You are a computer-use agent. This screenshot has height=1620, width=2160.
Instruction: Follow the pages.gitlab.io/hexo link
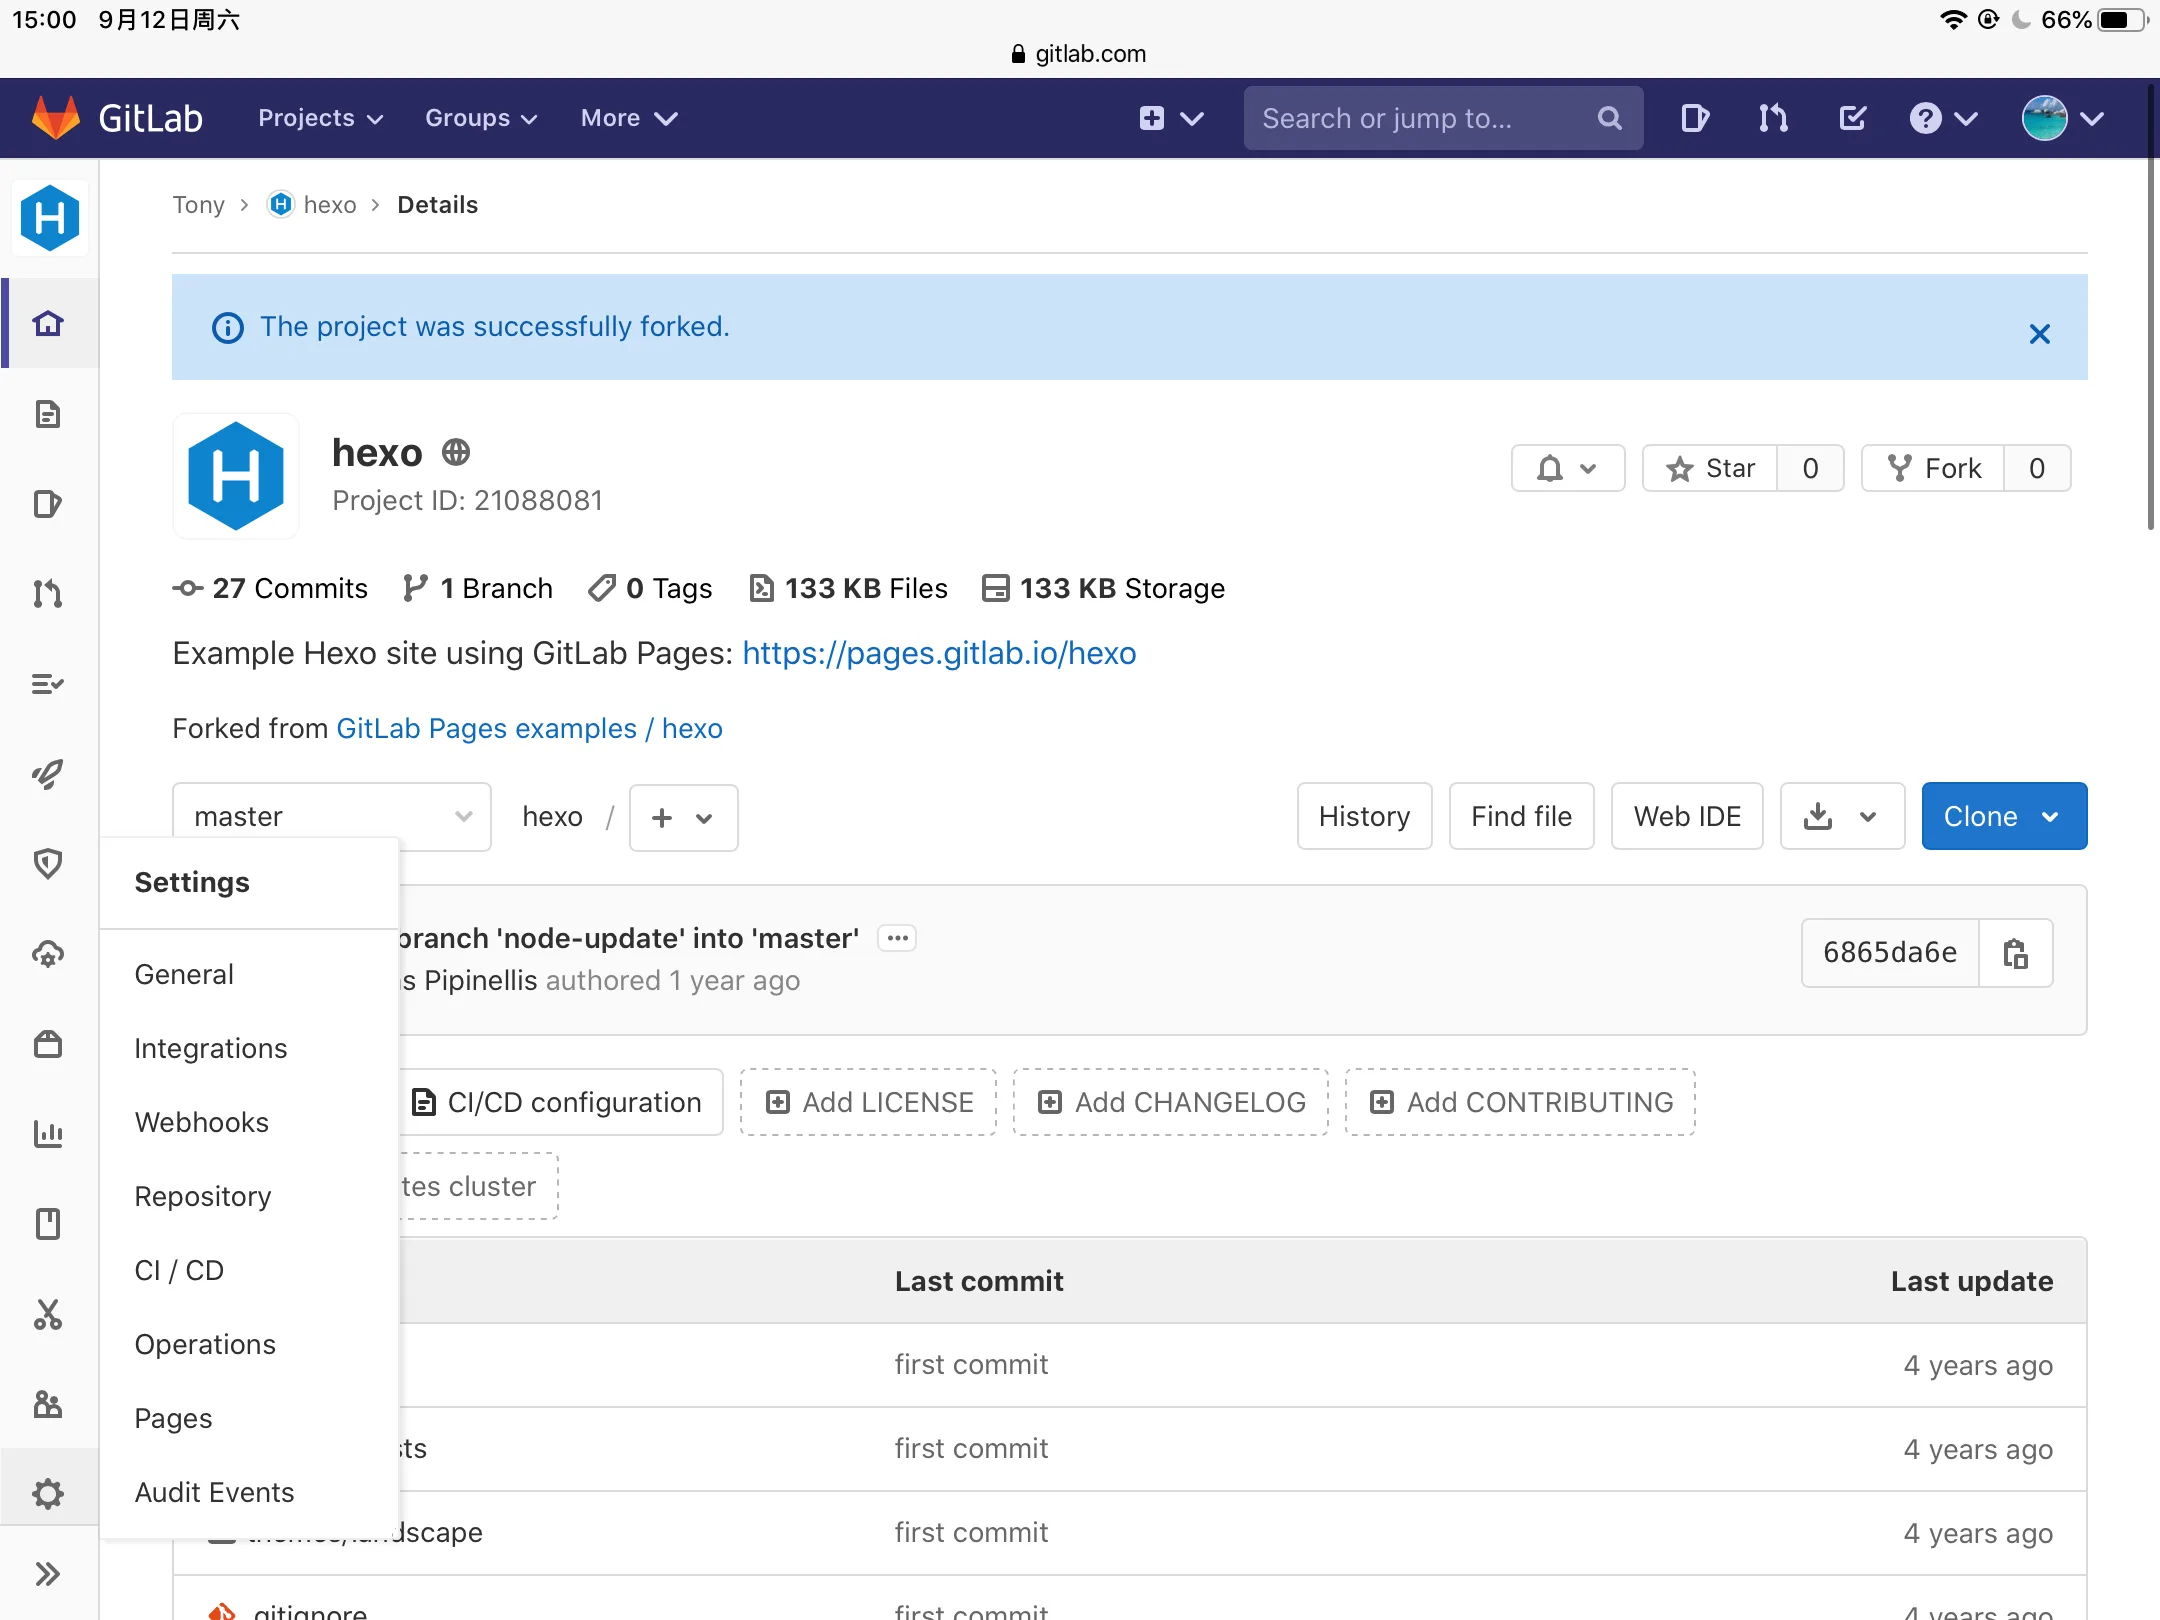click(938, 653)
